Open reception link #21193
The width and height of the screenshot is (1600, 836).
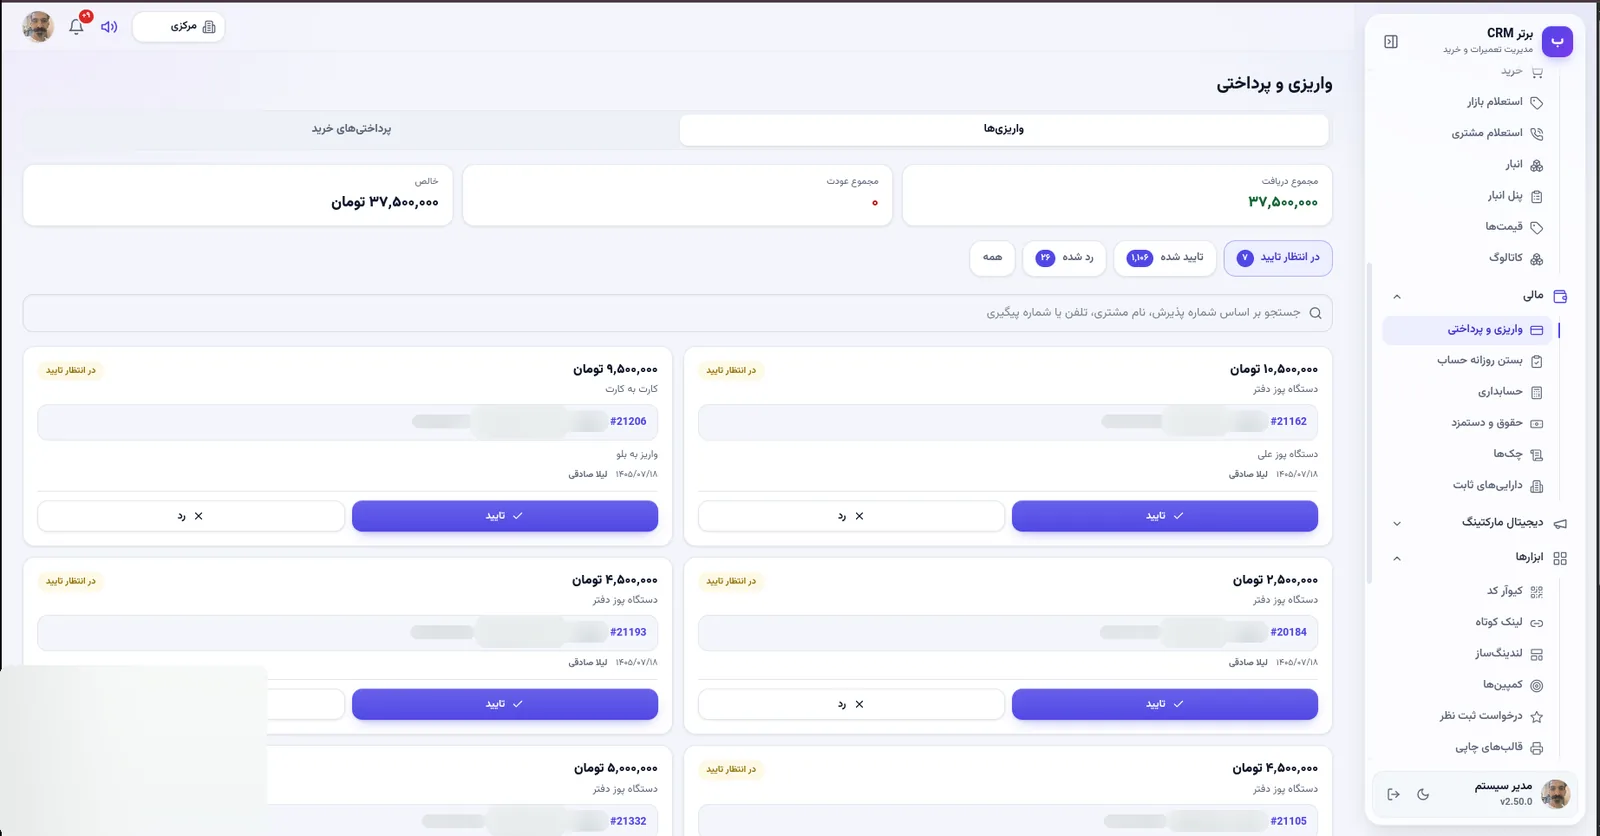point(628,632)
